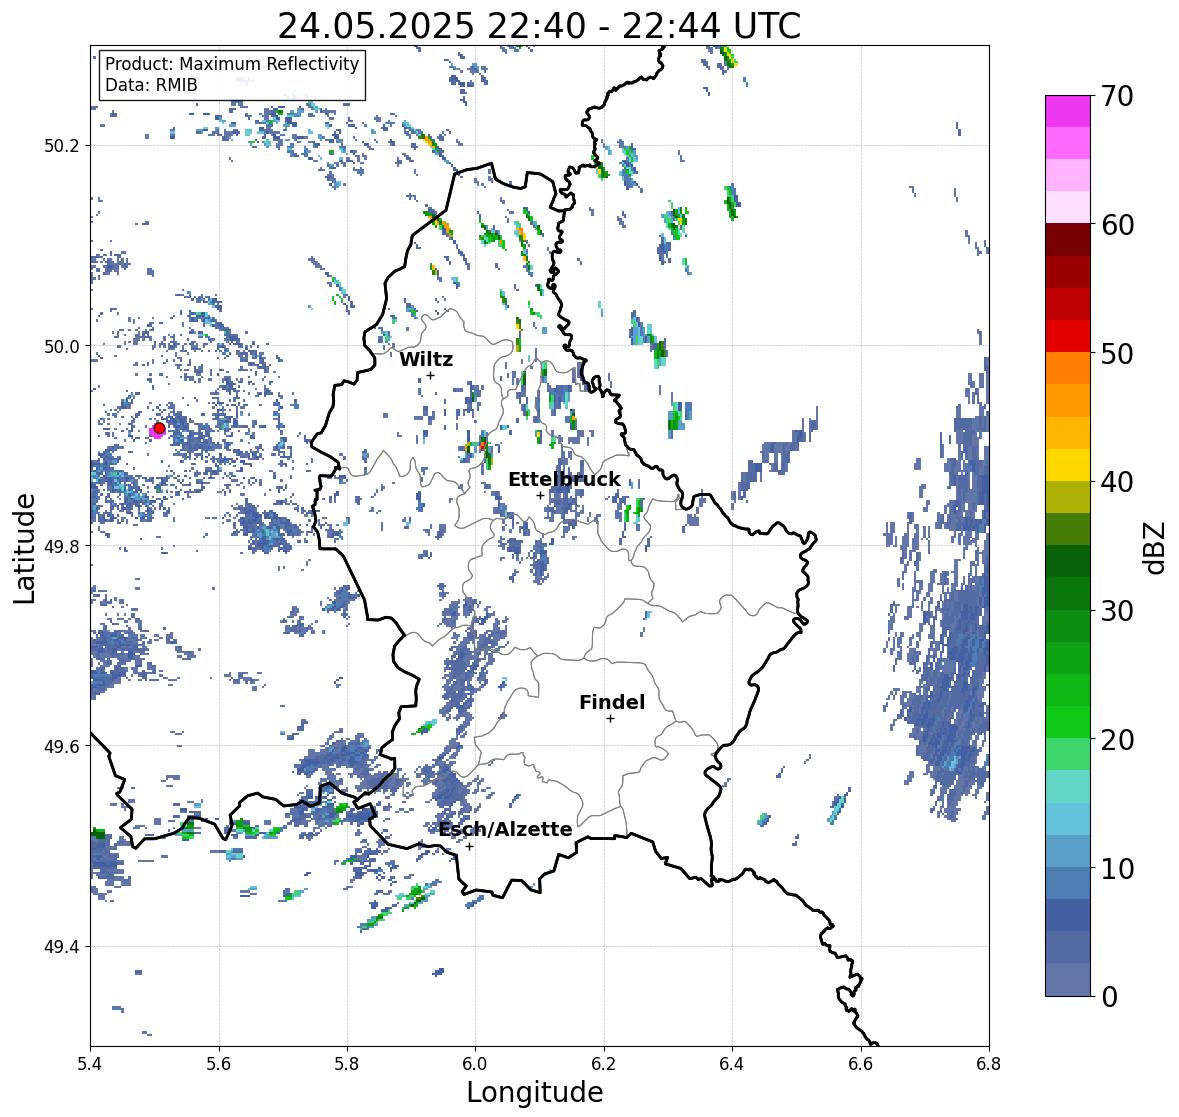The height and width of the screenshot is (1117, 1179).
Task: Click the 5.8 longitude tick label
Action: coord(347,1064)
